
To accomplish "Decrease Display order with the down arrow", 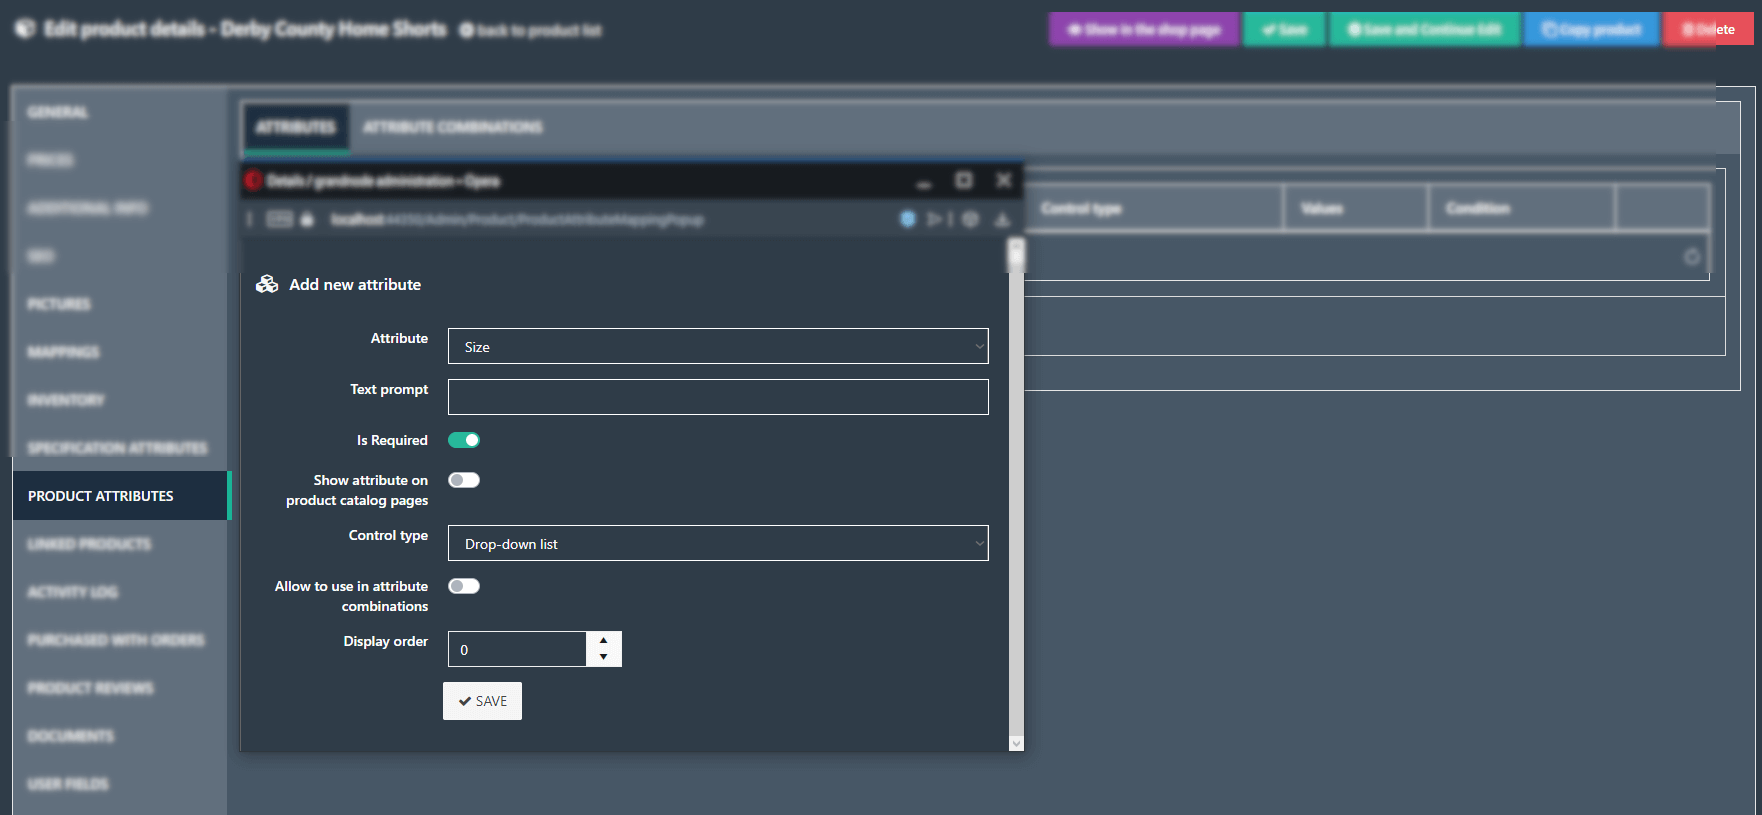I will tap(604, 657).
